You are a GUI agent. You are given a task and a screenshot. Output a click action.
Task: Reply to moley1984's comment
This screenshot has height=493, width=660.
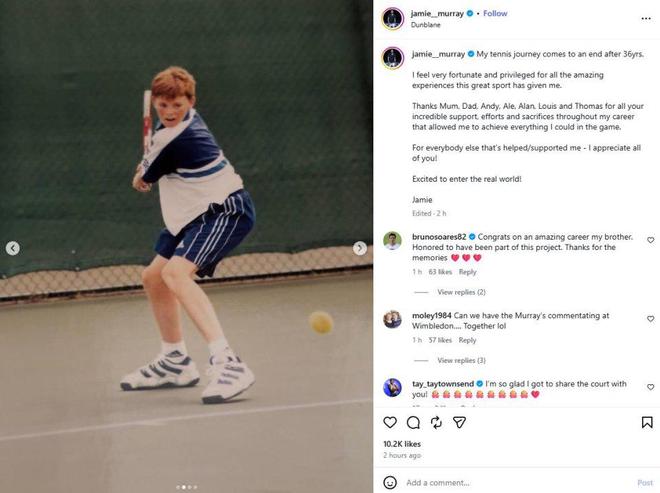pos(467,340)
